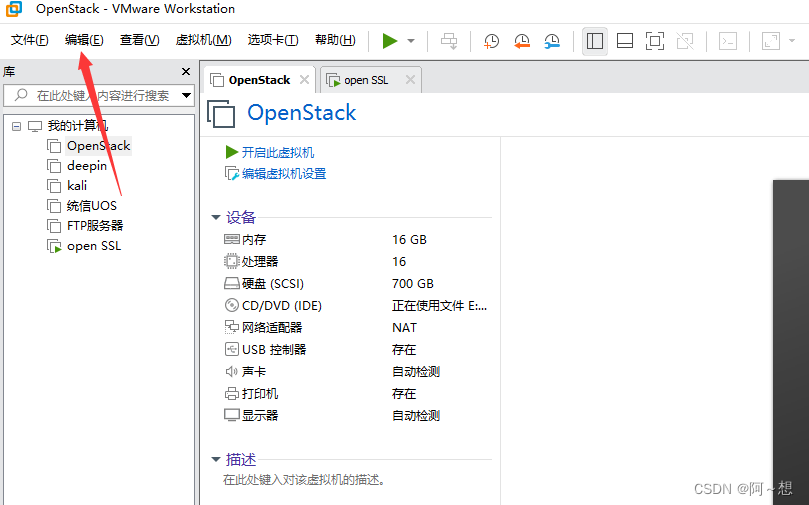Open stretch display dropdown arrow

coord(792,41)
